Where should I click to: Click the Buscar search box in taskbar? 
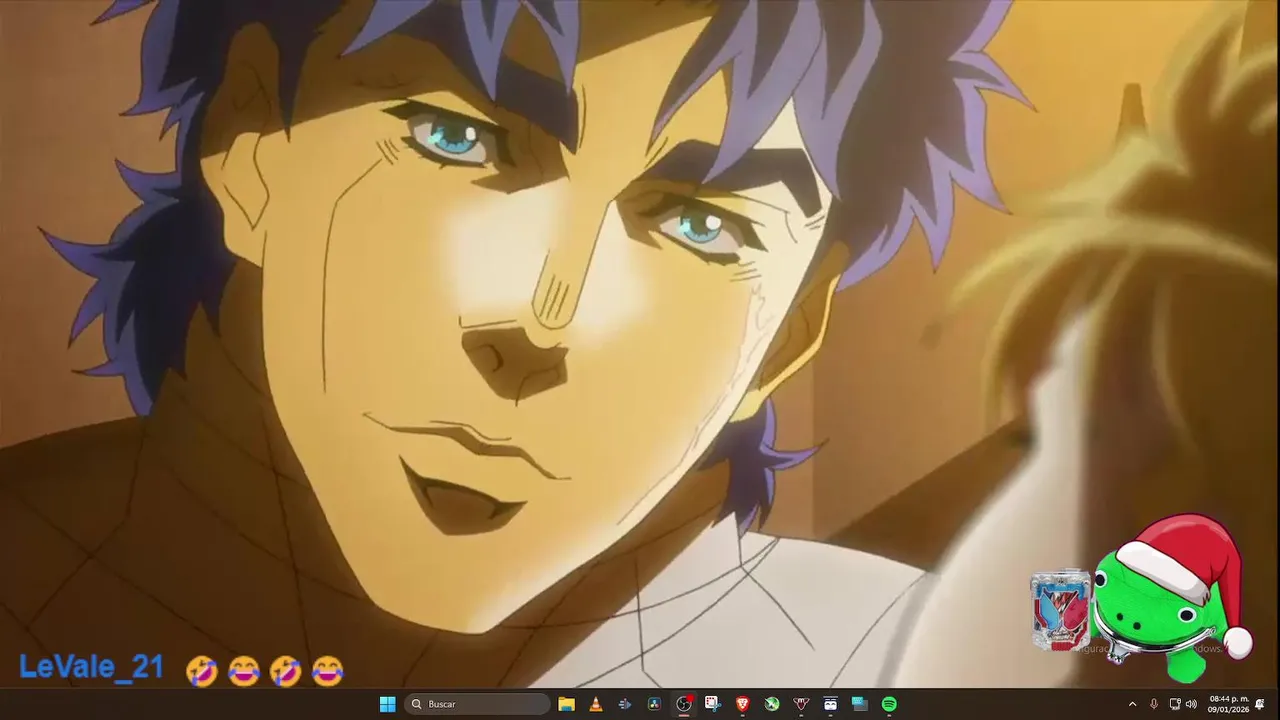click(477, 704)
